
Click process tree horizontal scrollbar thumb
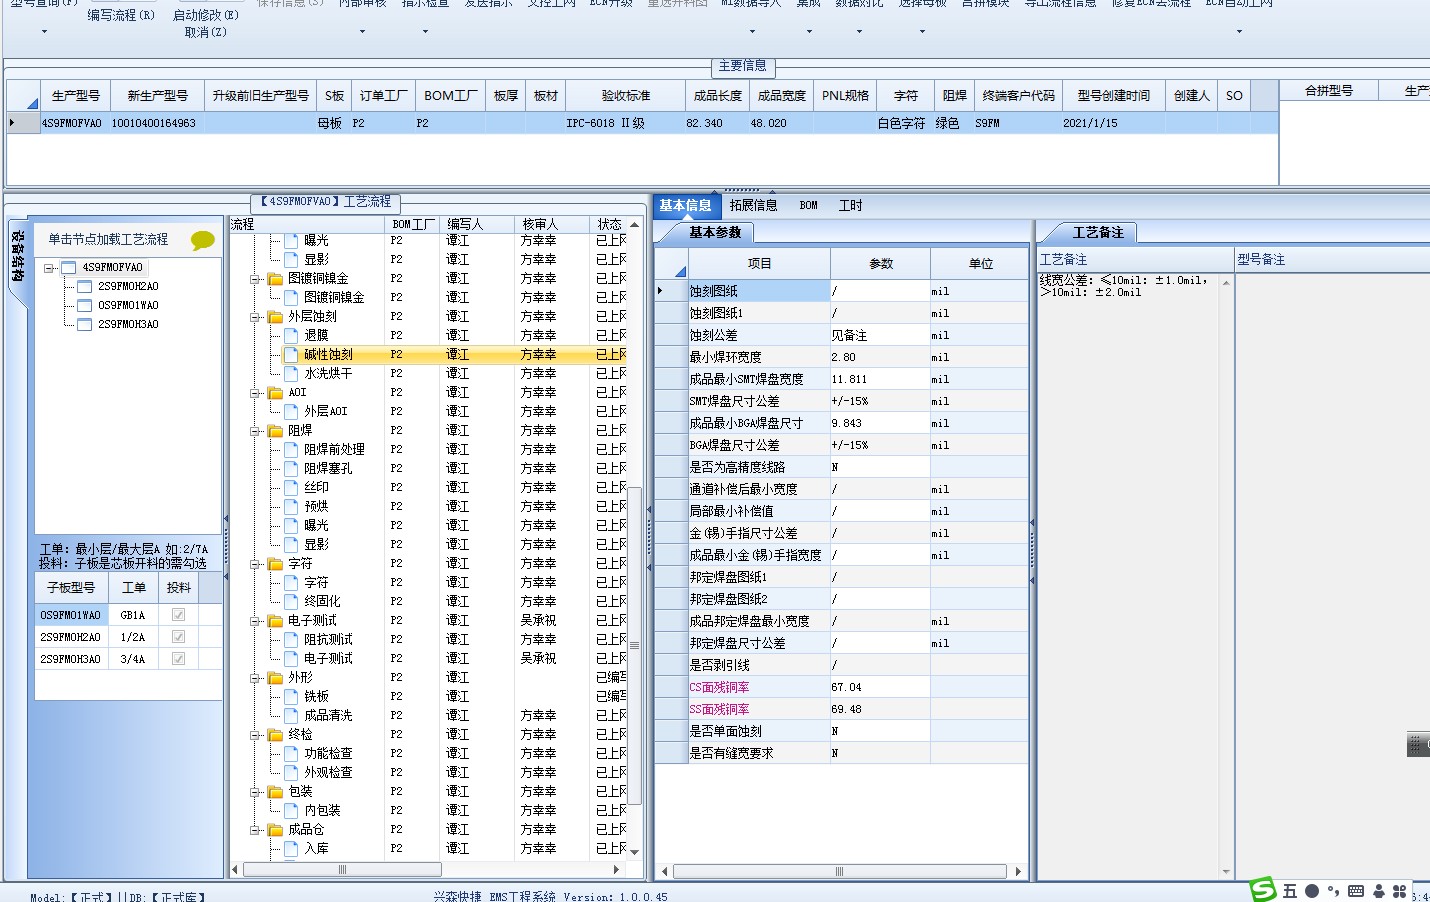[x=342, y=870]
